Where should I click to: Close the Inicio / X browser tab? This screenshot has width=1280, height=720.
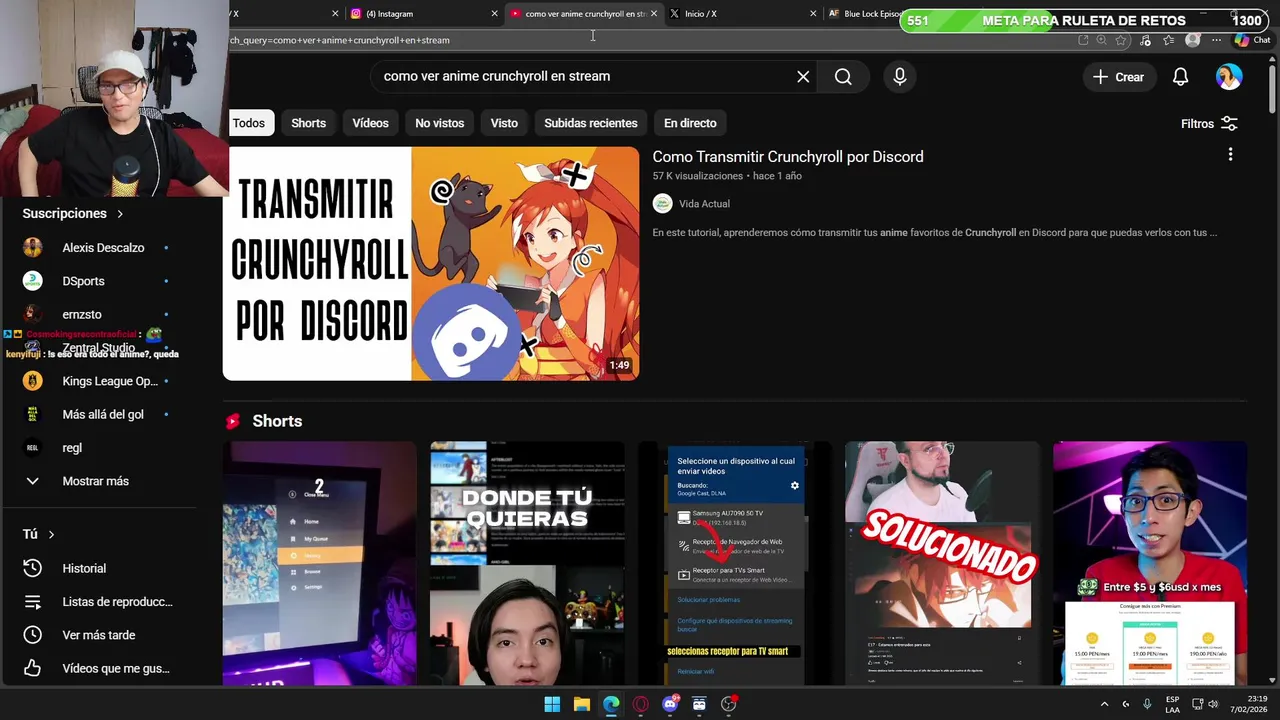click(x=812, y=14)
